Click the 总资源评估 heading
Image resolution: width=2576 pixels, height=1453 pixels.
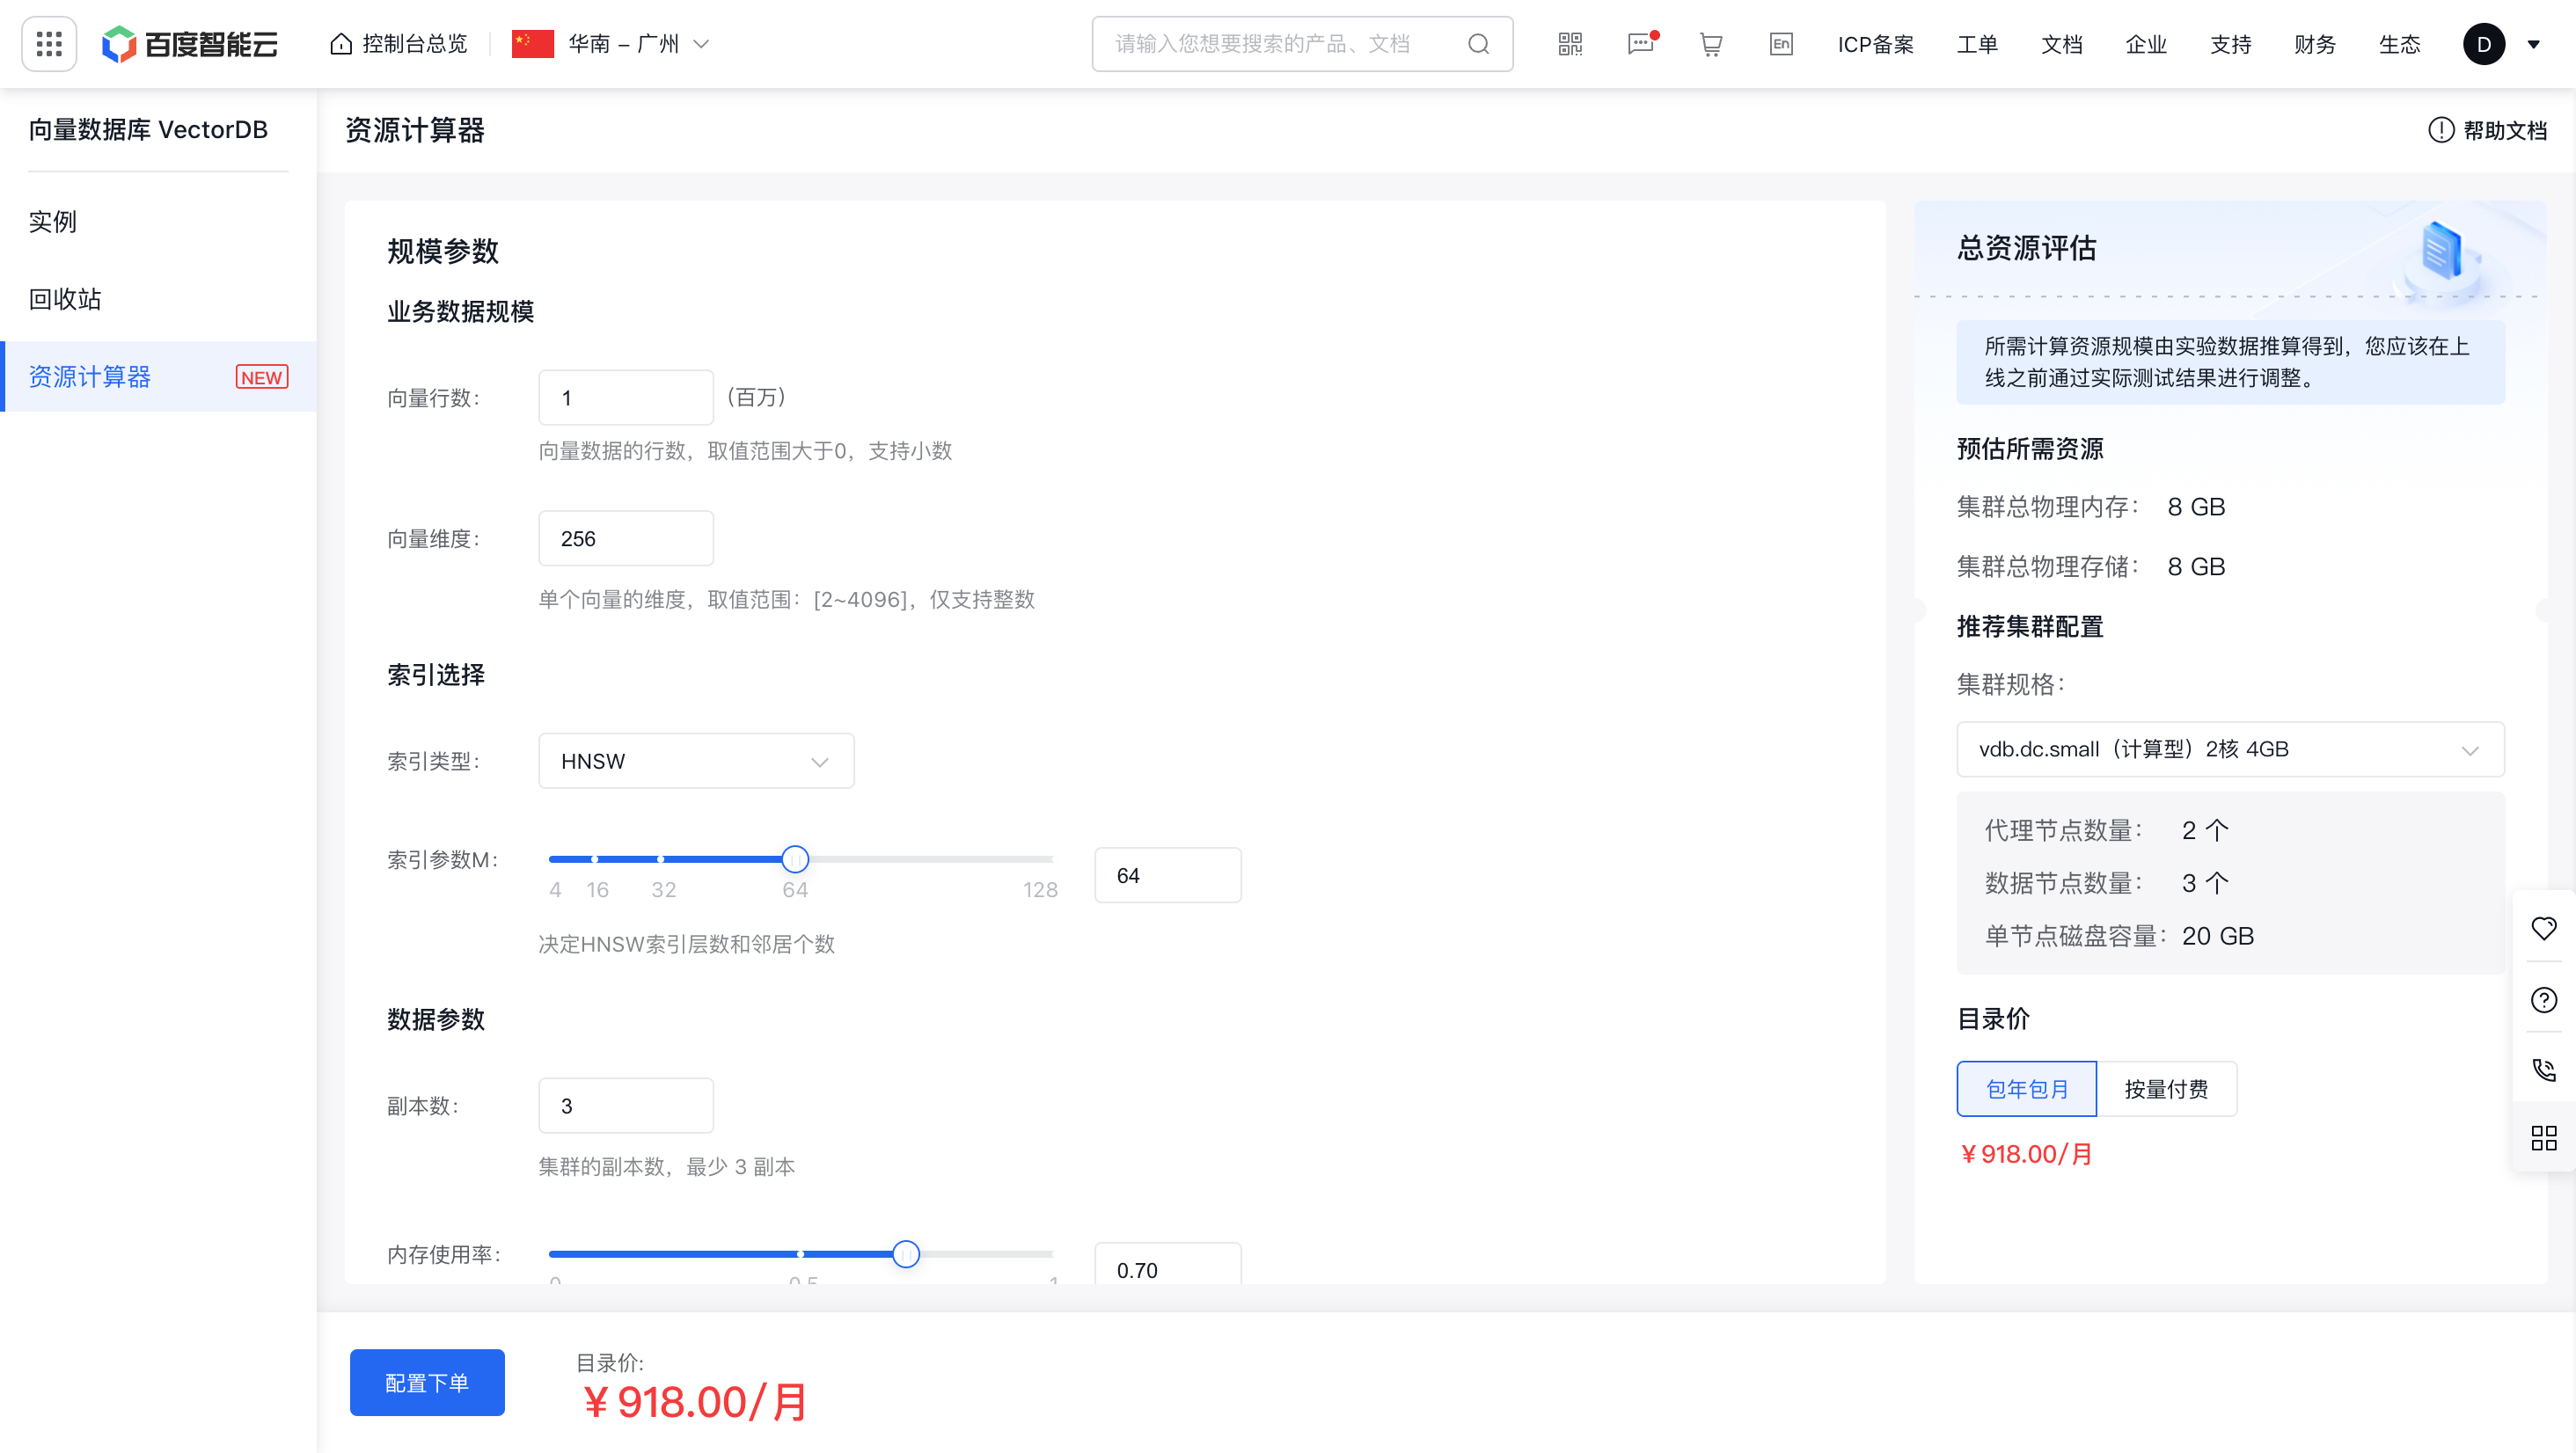(2026, 248)
